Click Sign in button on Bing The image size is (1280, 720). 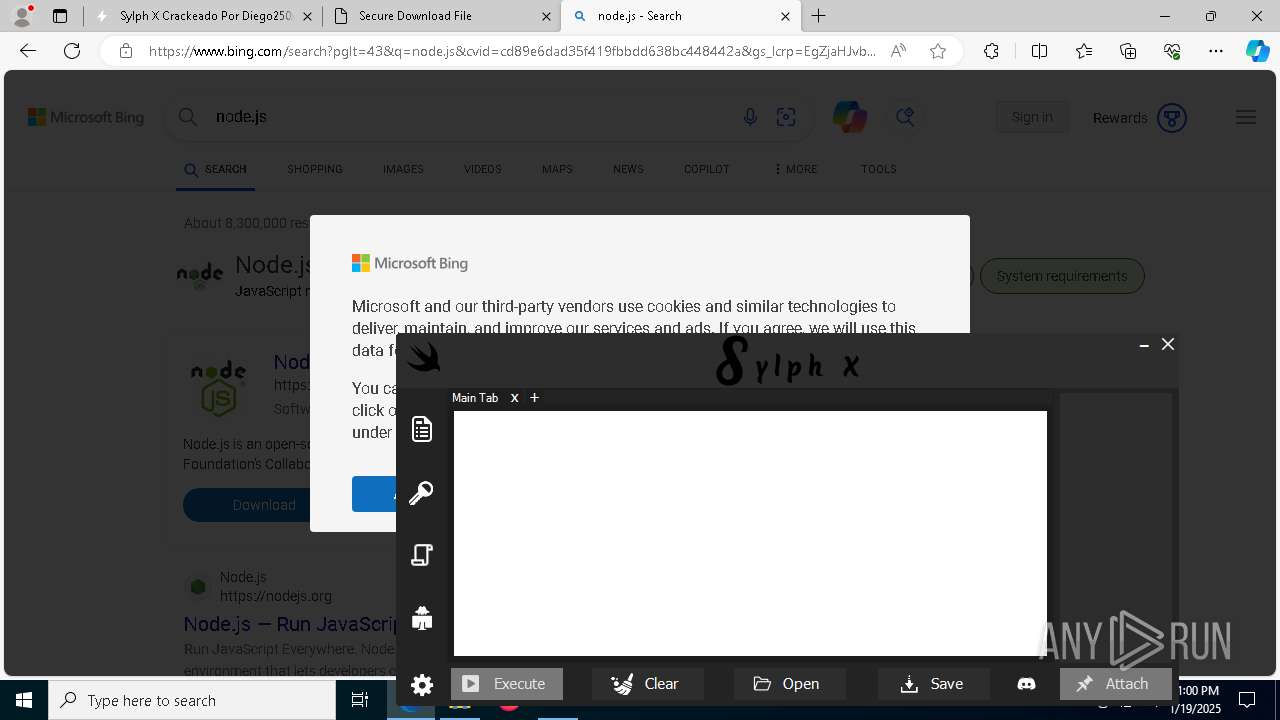[1032, 117]
